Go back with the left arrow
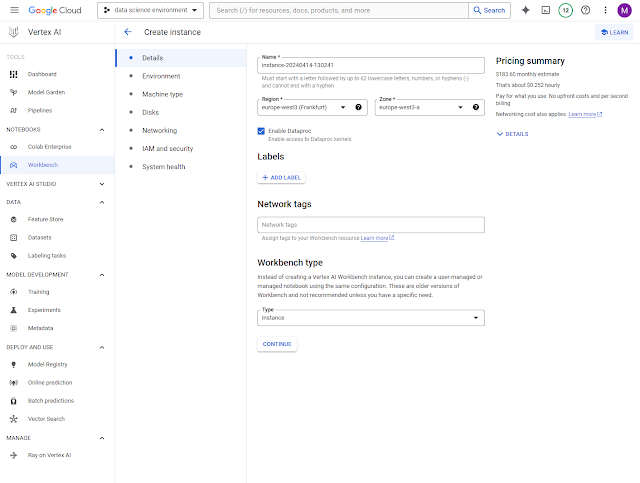Viewport: 640px width, 483px height. point(128,32)
